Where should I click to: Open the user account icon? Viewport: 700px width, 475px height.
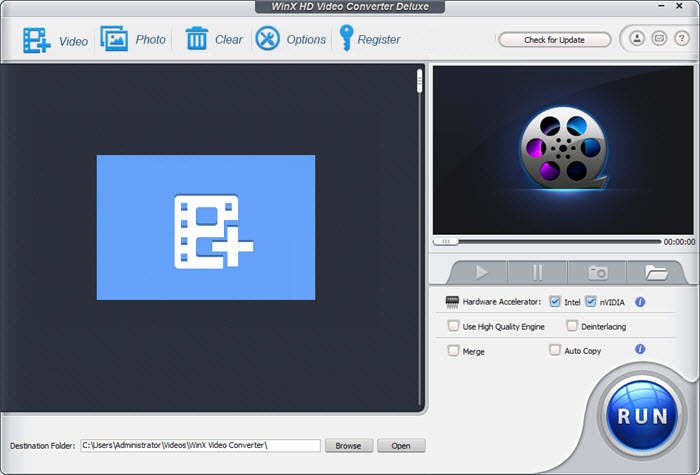point(637,38)
